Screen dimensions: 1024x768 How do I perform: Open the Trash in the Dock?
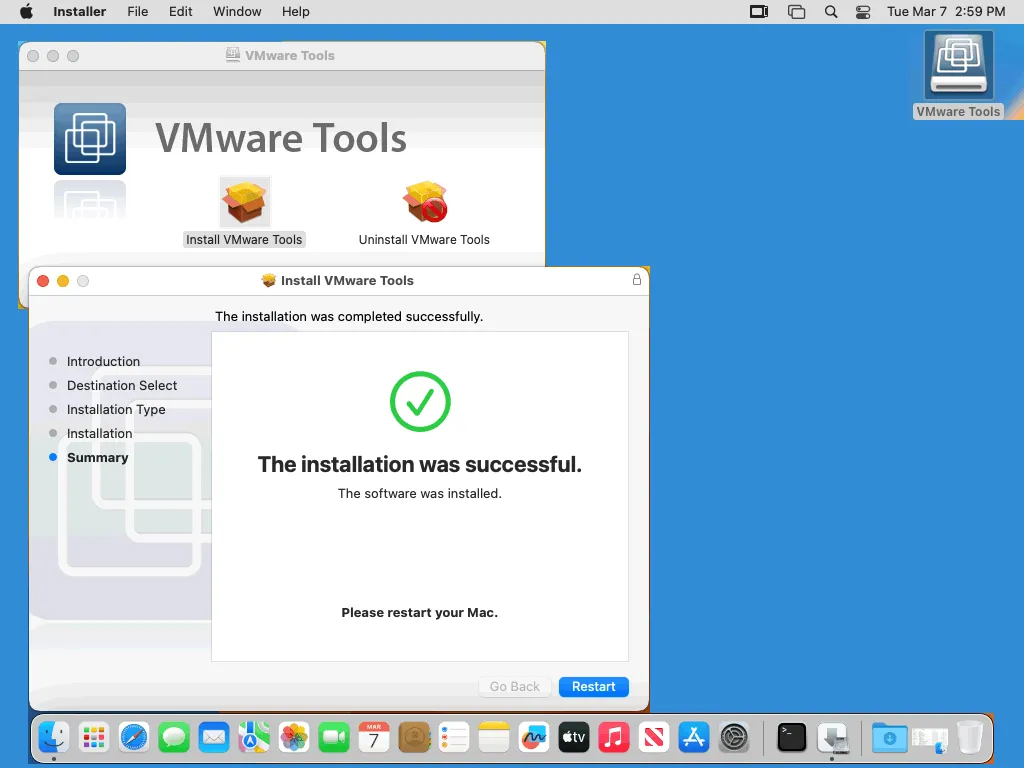coord(970,738)
